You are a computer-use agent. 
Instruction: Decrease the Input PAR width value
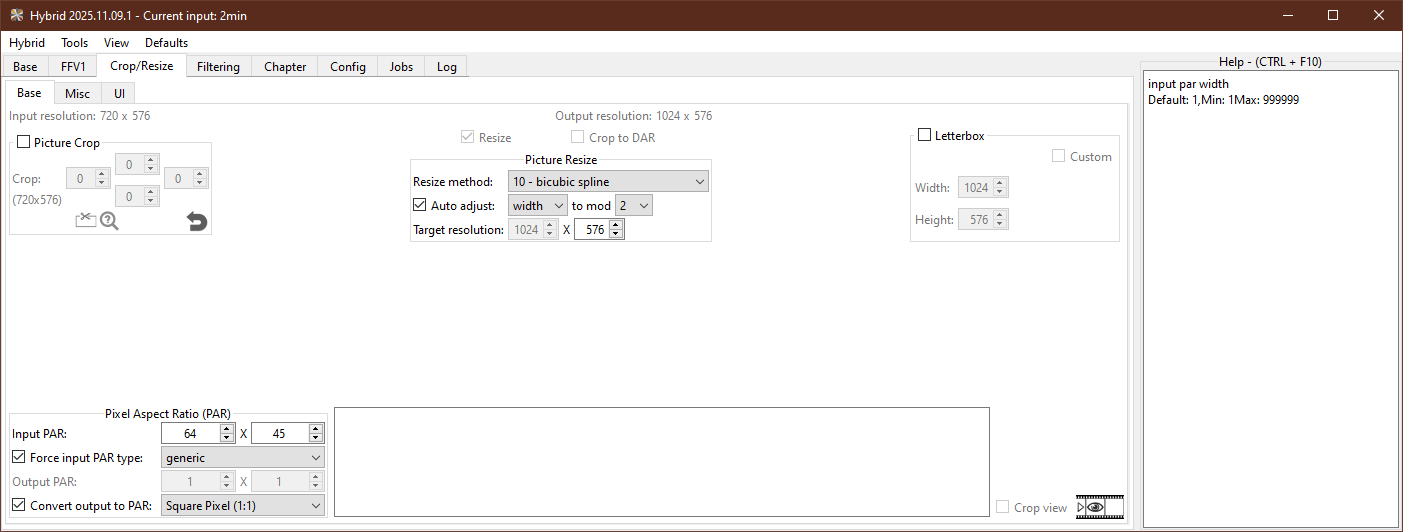[226, 438]
